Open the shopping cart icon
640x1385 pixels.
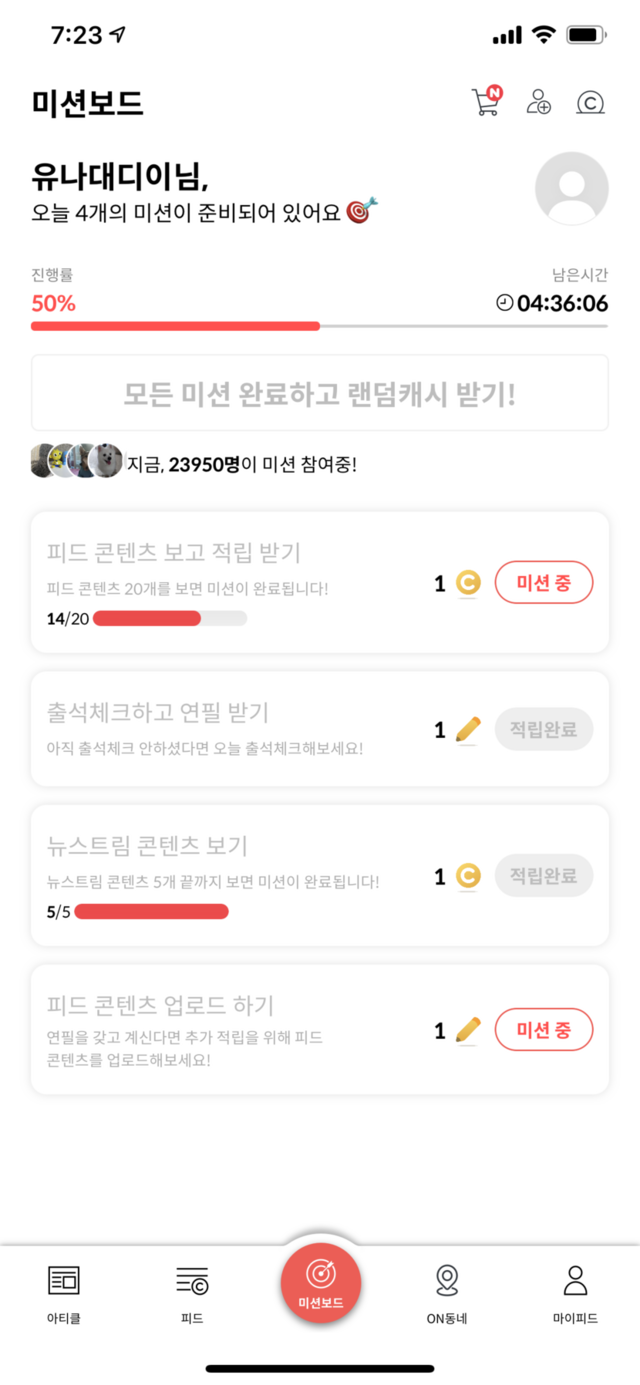486,102
